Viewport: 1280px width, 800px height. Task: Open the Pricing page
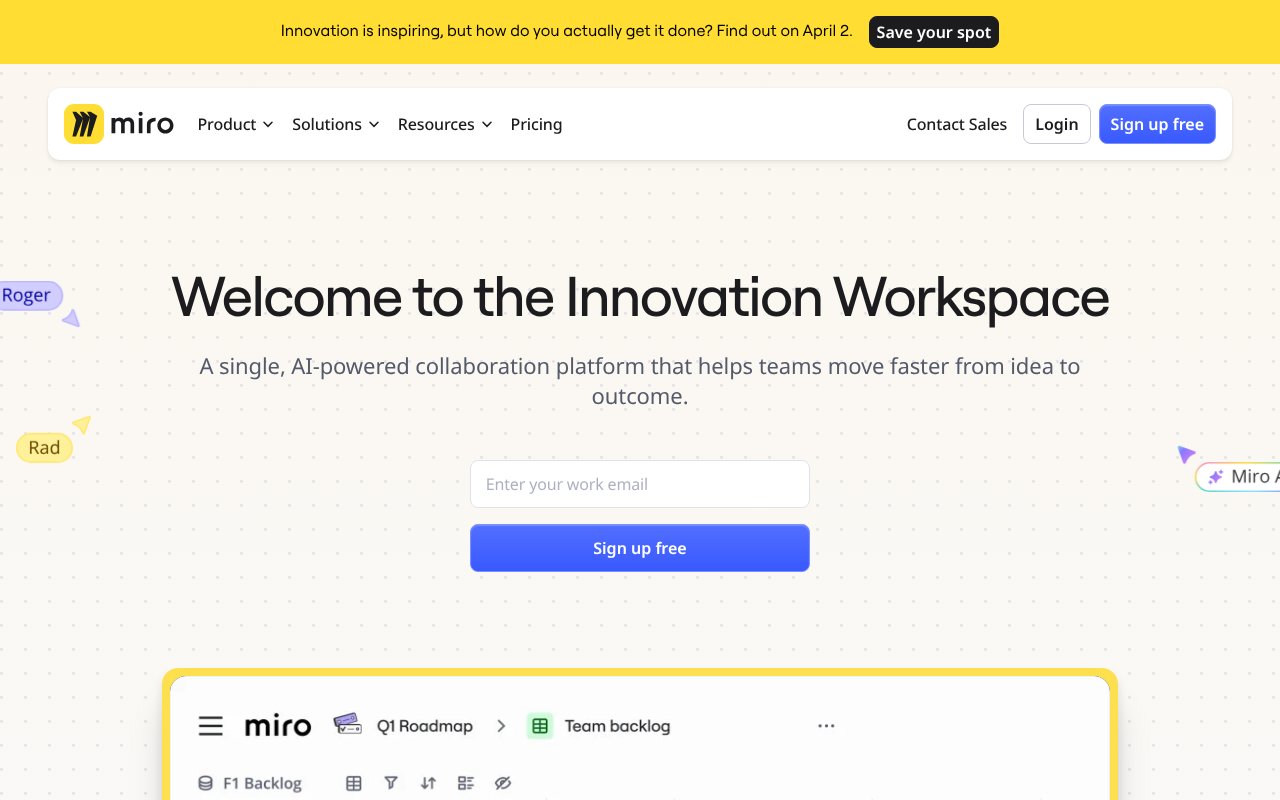(536, 124)
